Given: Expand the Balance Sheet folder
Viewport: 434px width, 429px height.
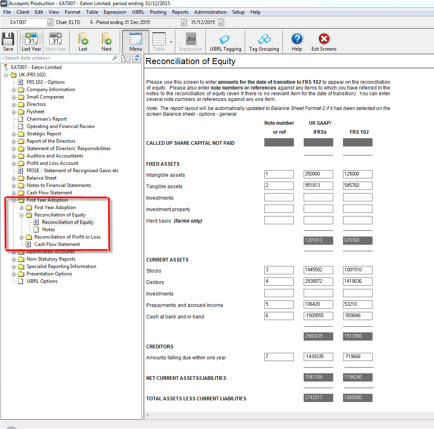Looking at the screenshot, I should pos(14,178).
